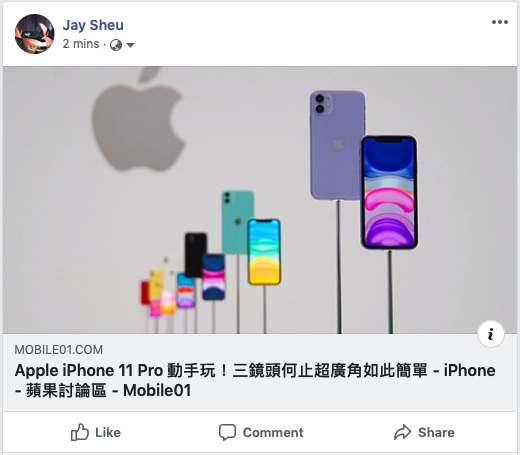Open the three-dot post options menu
The width and height of the screenshot is (520, 455).
tap(500, 22)
